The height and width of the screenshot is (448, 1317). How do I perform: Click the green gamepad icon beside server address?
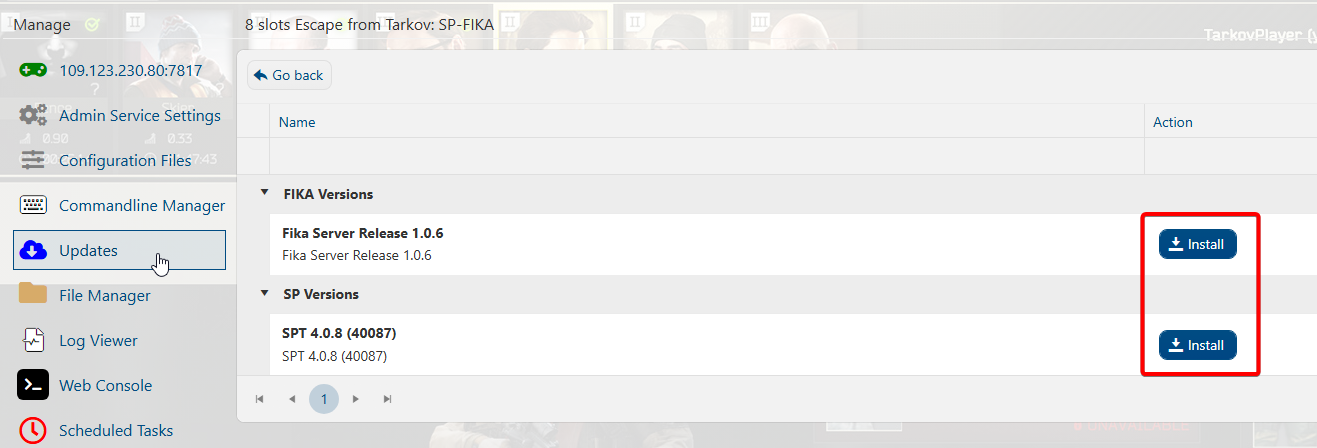point(33,71)
